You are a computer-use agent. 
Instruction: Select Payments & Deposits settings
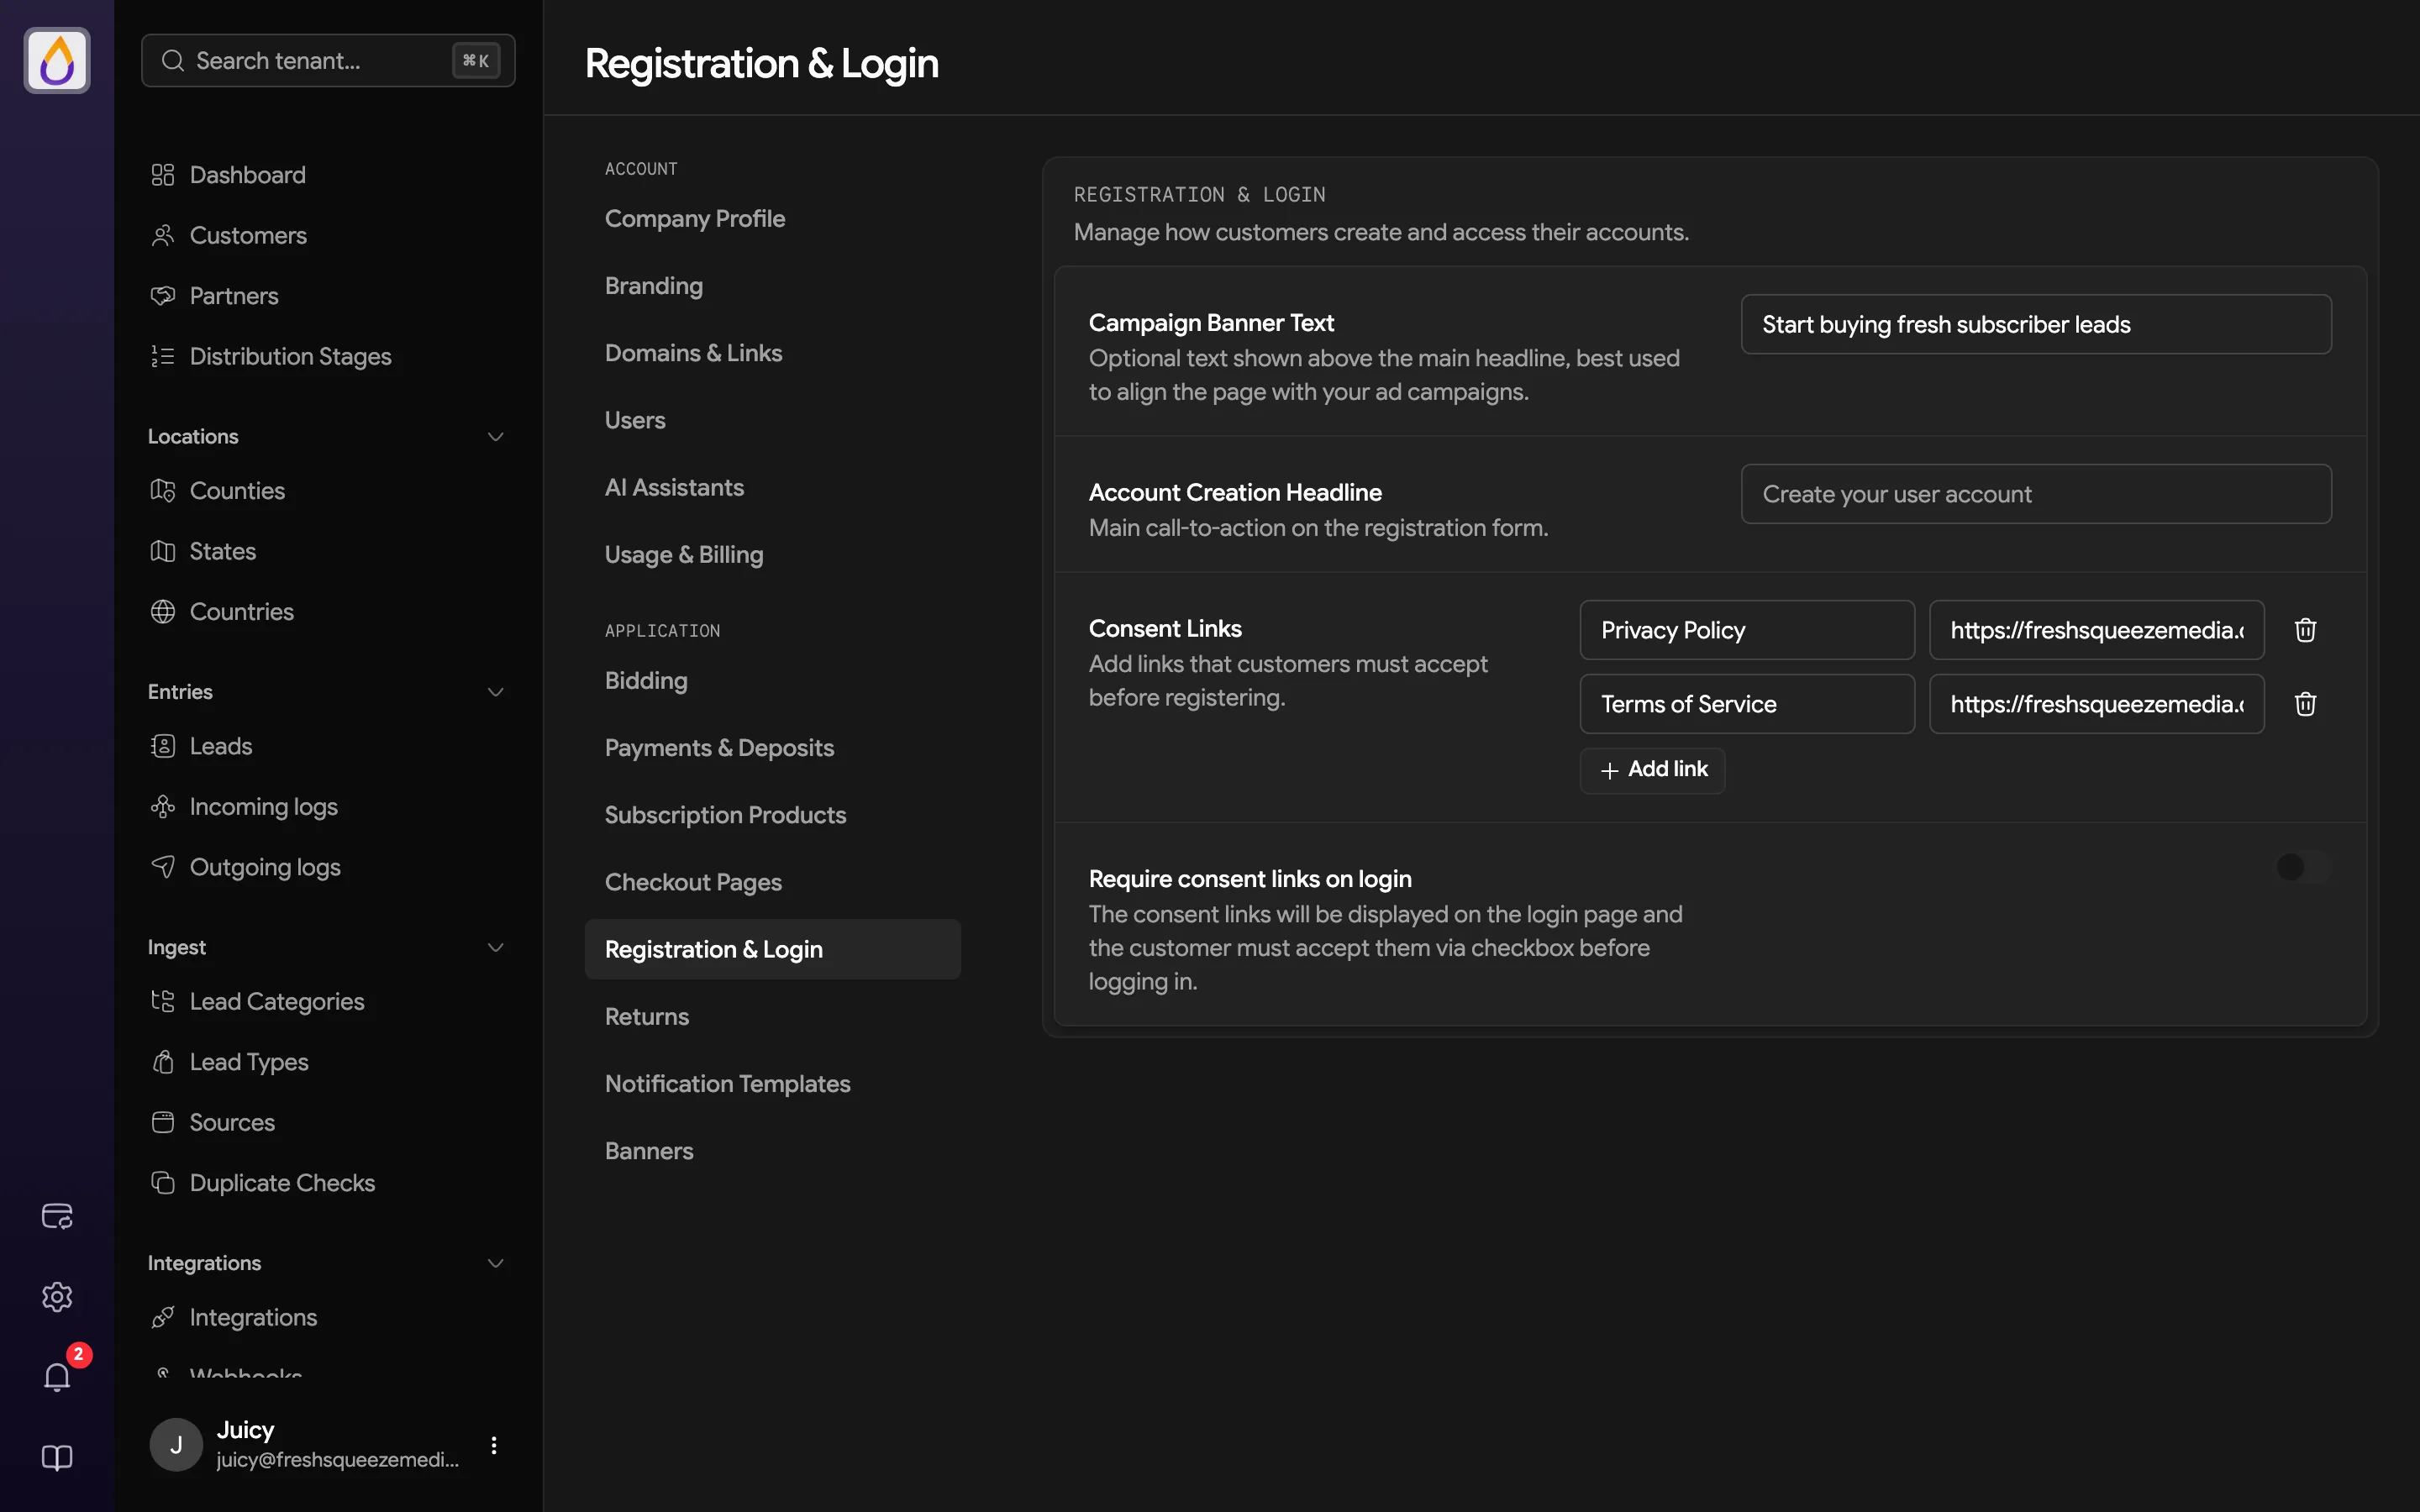(772, 748)
